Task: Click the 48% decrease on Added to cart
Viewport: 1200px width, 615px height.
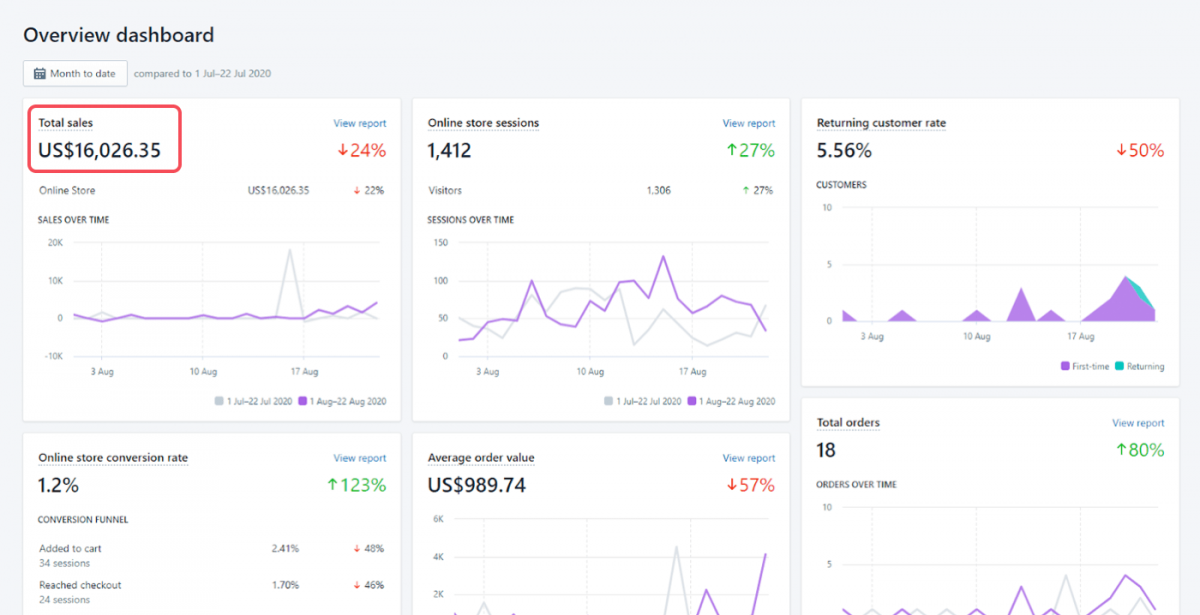Action: pos(368,548)
